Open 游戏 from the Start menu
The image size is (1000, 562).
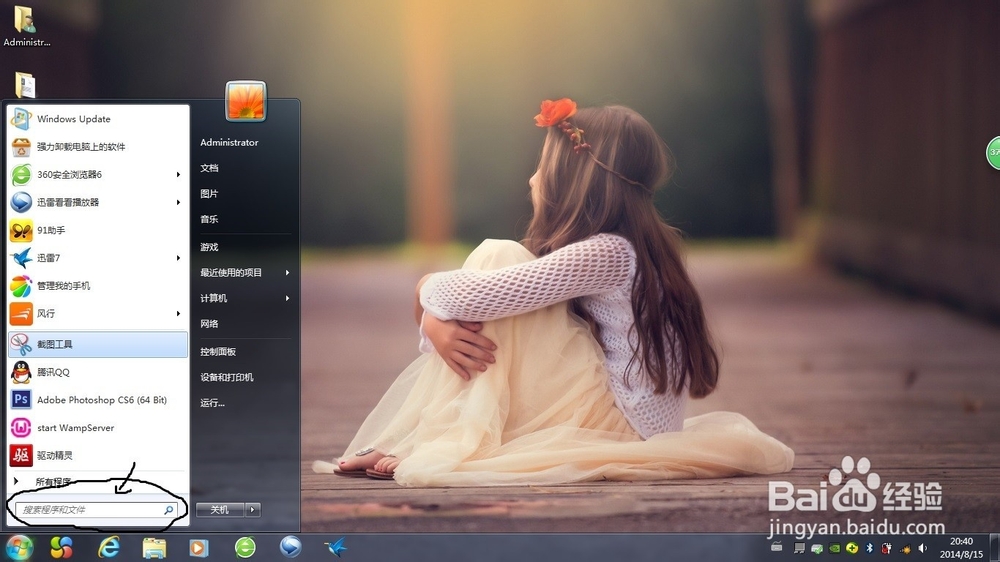[209, 247]
